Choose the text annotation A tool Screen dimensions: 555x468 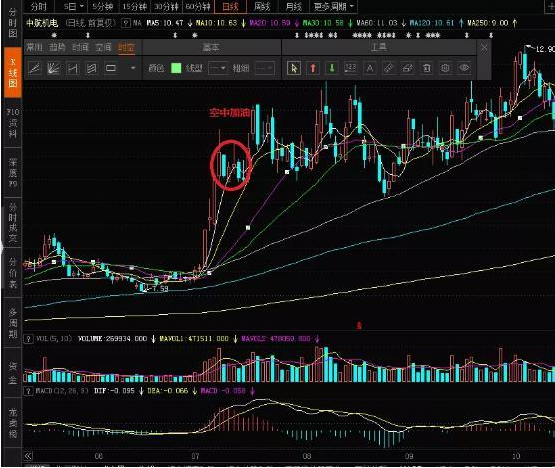(x=370, y=68)
